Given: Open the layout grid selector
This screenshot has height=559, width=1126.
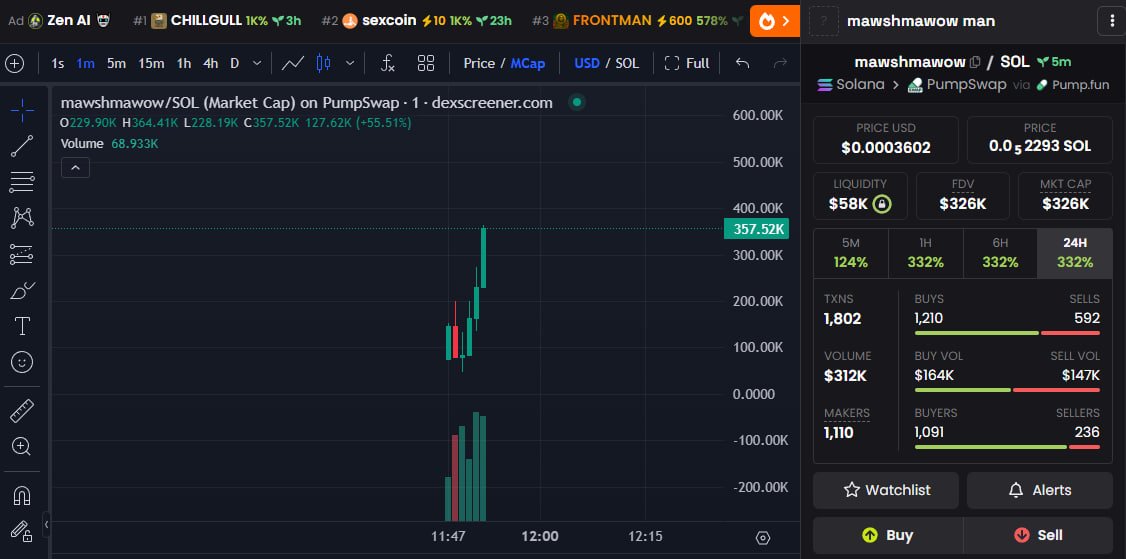Looking at the screenshot, I should coord(426,63).
